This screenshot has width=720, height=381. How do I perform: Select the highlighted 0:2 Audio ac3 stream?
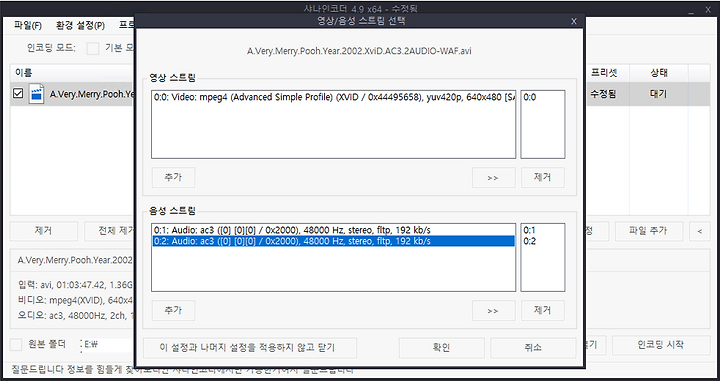pyautogui.click(x=334, y=241)
